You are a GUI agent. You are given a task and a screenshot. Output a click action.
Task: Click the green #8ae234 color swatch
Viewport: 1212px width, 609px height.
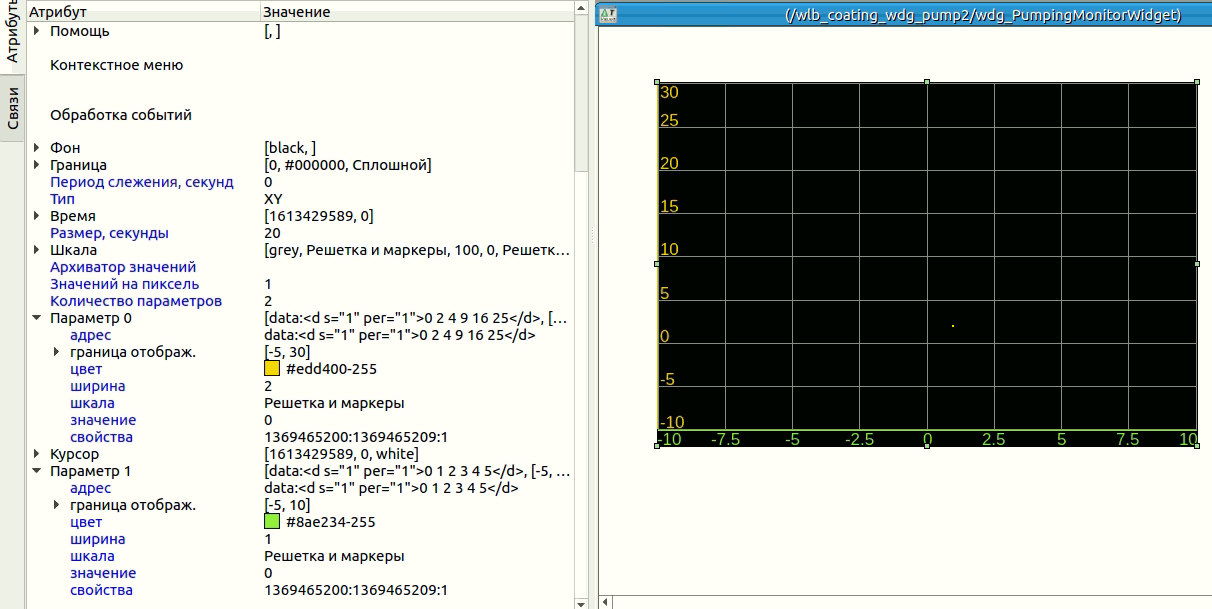[272, 522]
